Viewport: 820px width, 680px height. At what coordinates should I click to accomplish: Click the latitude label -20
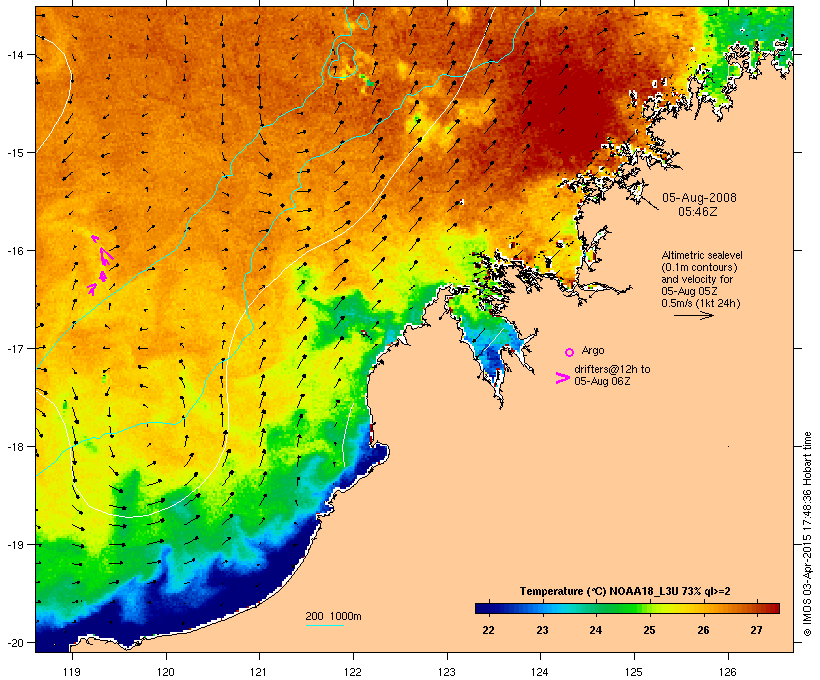point(14,642)
